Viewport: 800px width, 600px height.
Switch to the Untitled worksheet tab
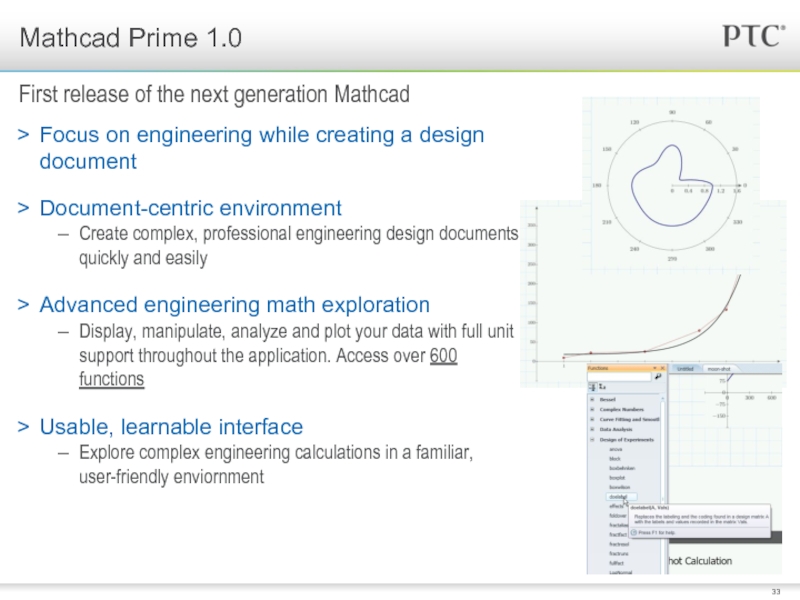[685, 369]
